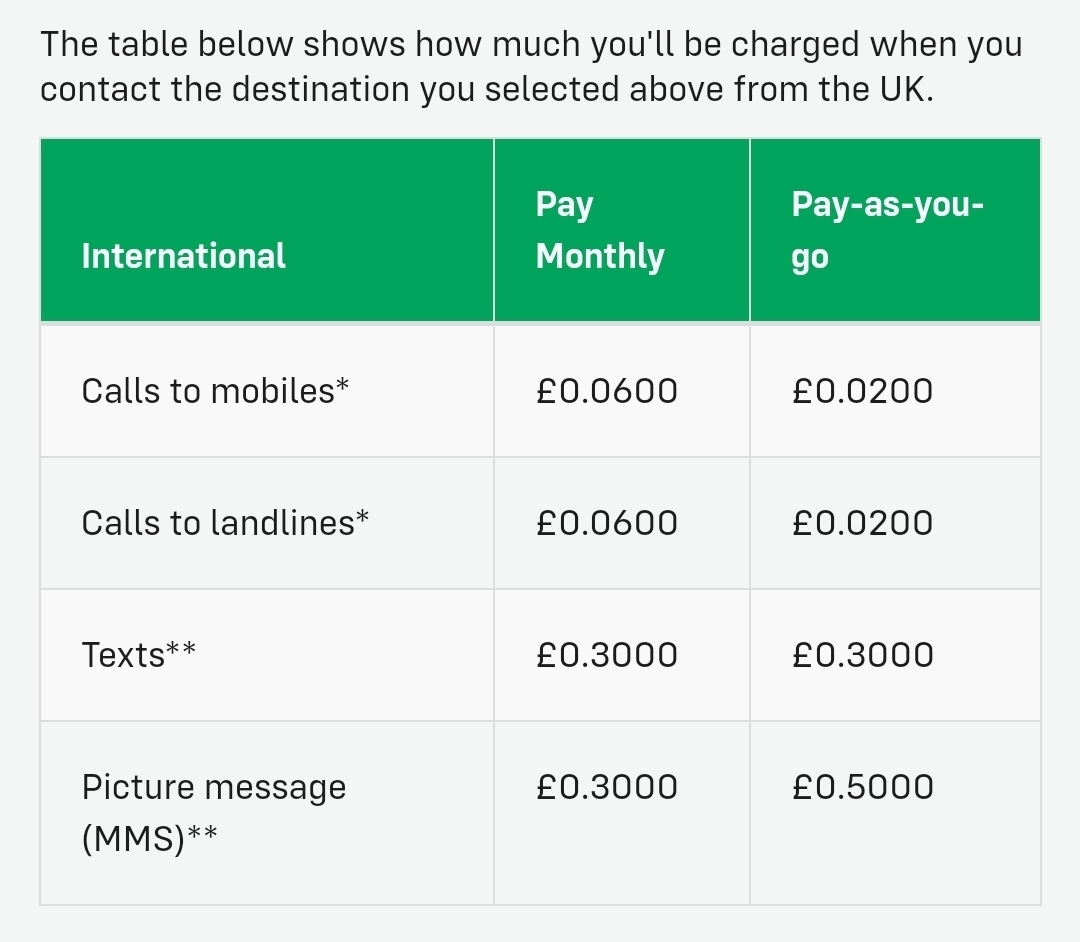Click Pay Monthly price for calls to landlines
This screenshot has height=942, width=1080.
607,523
